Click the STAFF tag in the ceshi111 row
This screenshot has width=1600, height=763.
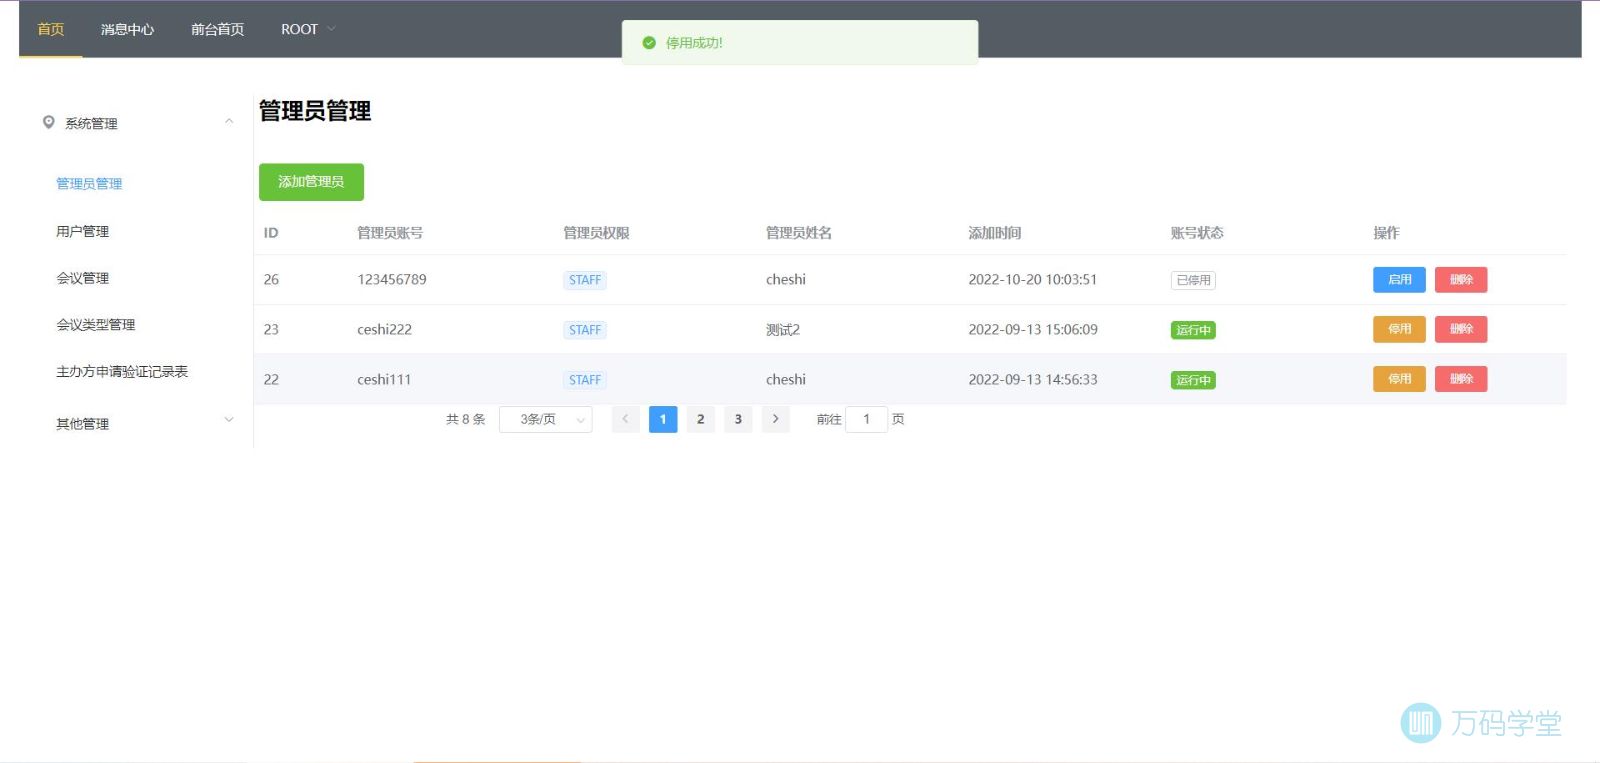585,380
